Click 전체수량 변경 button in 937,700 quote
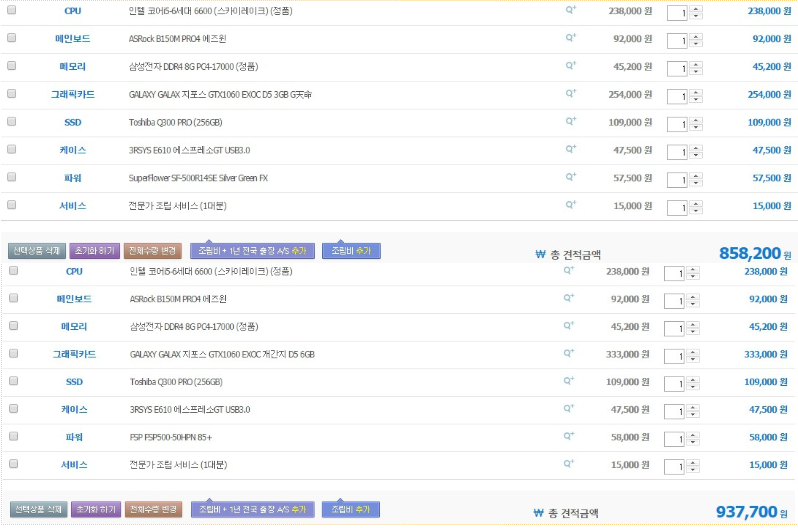This screenshot has height=528, width=798. tap(153, 509)
